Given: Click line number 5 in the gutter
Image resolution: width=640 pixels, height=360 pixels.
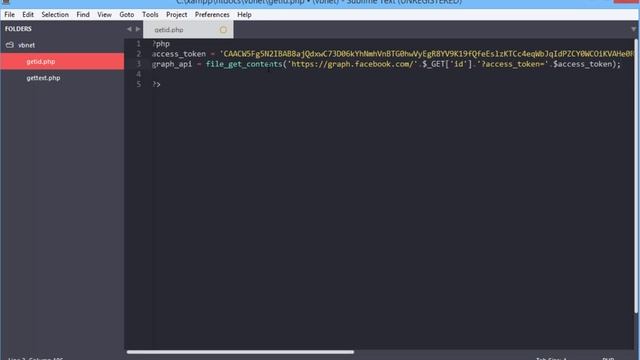Looking at the screenshot, I should coord(138,84).
